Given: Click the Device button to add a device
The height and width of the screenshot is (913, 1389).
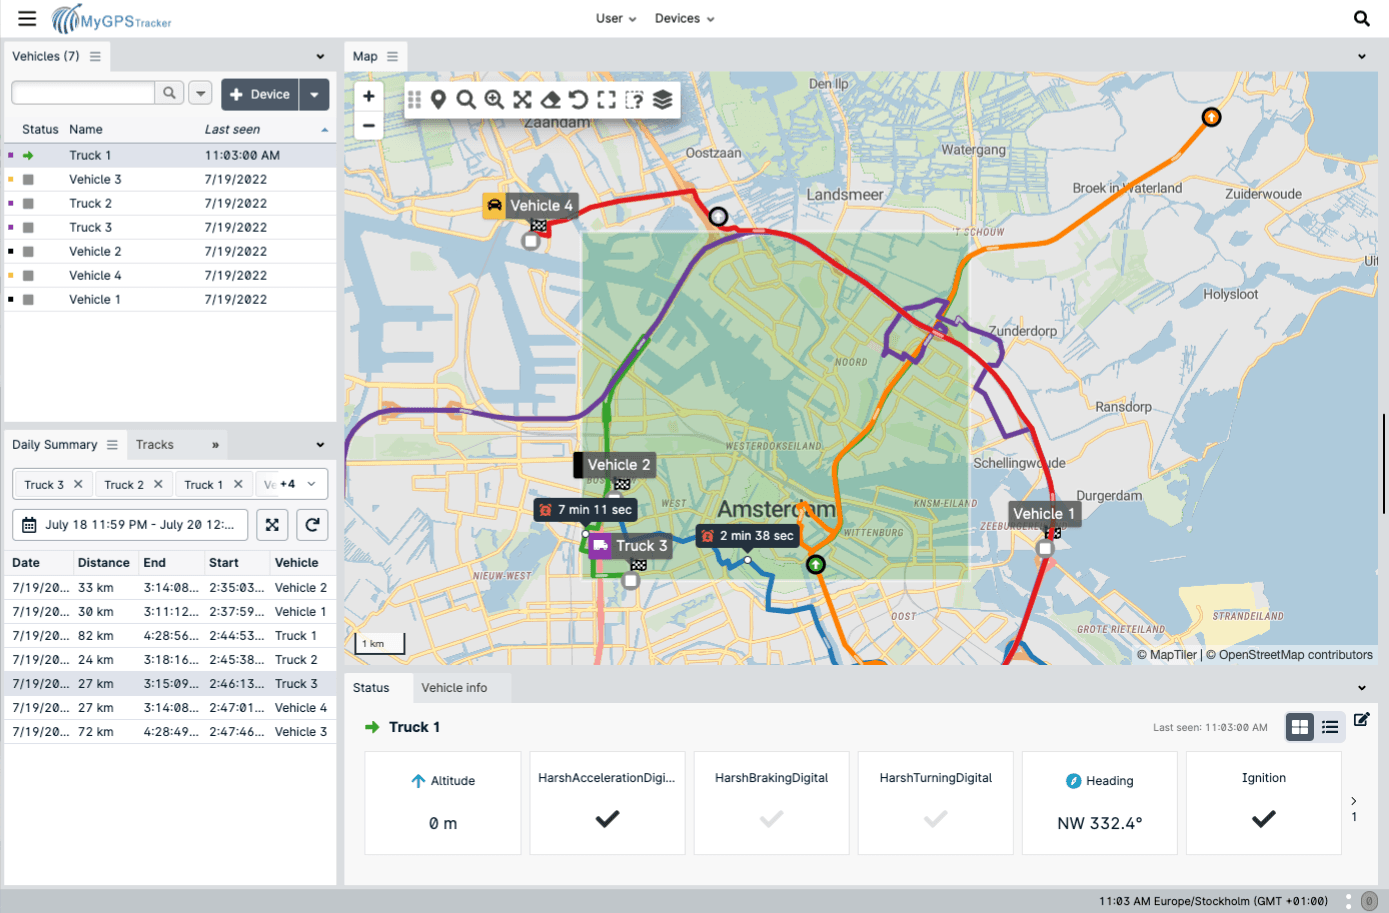Looking at the screenshot, I should (260, 94).
